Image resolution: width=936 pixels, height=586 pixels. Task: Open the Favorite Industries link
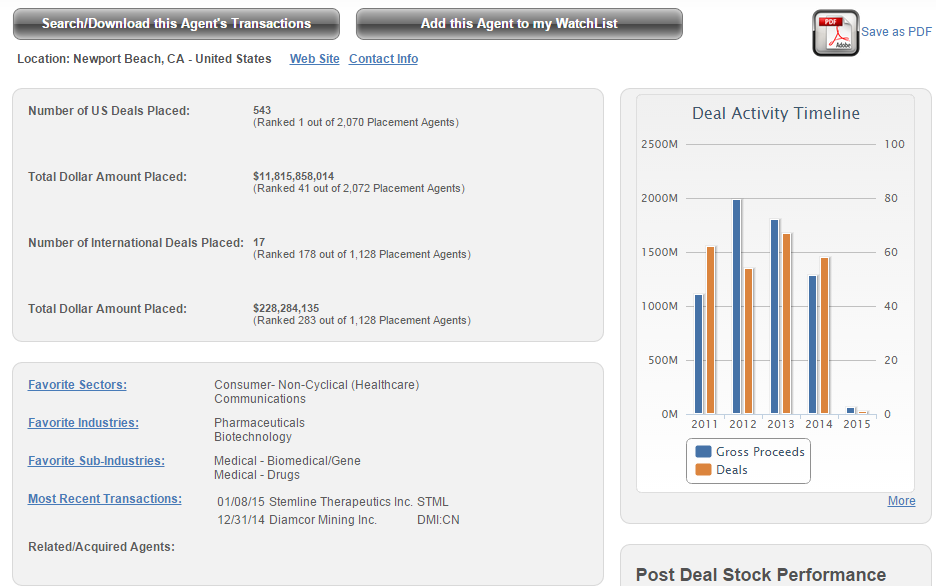coord(83,423)
